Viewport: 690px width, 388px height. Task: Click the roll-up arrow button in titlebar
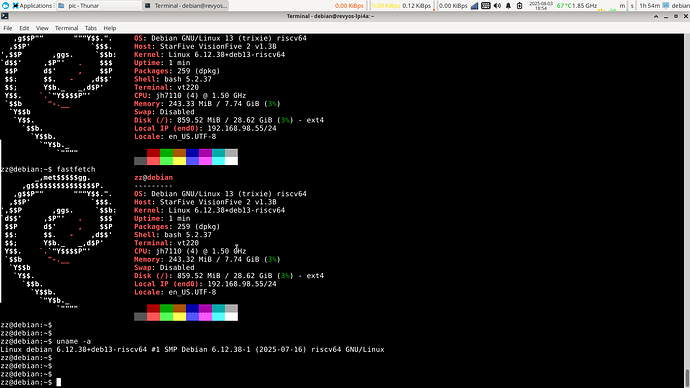click(x=656, y=16)
